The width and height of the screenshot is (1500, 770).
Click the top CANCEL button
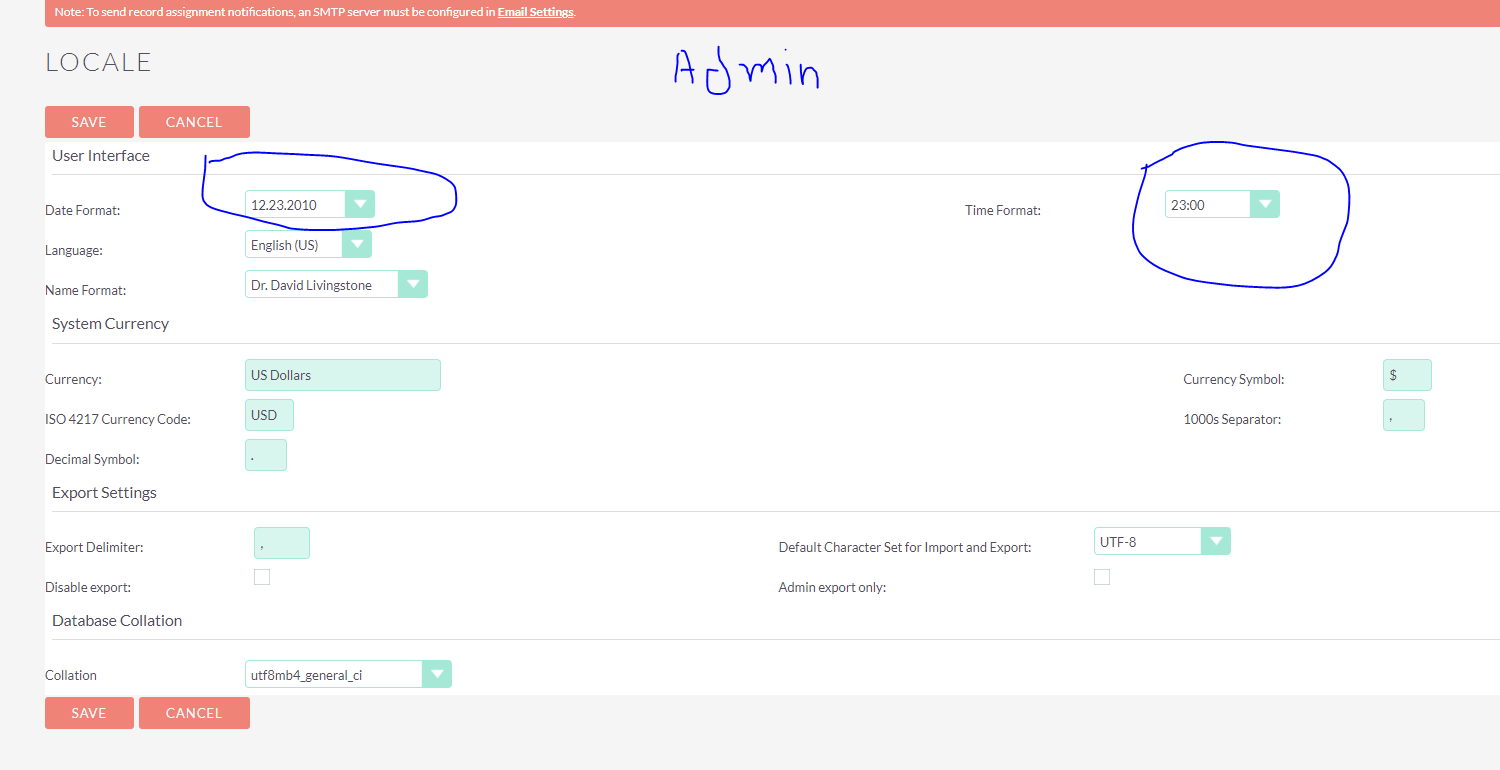pyautogui.click(x=194, y=121)
